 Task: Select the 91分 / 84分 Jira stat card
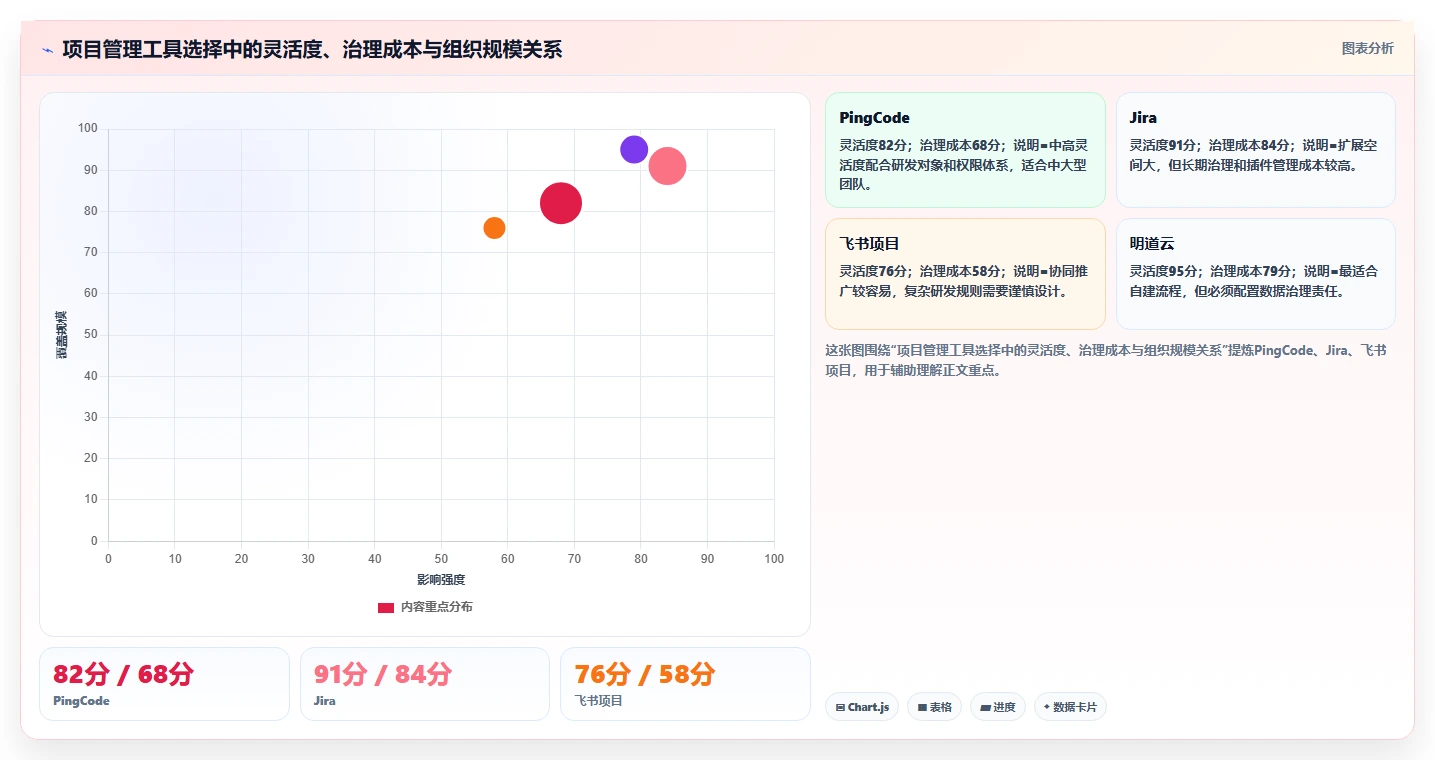(x=425, y=684)
